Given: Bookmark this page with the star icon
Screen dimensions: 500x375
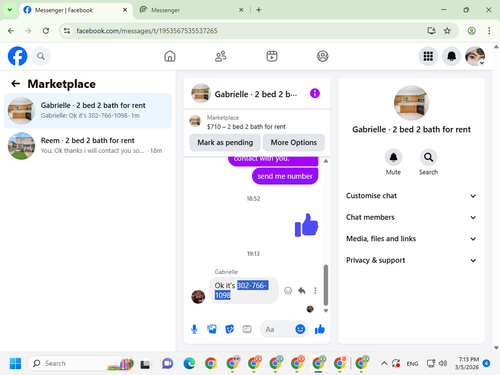Looking at the screenshot, I should (447, 31).
